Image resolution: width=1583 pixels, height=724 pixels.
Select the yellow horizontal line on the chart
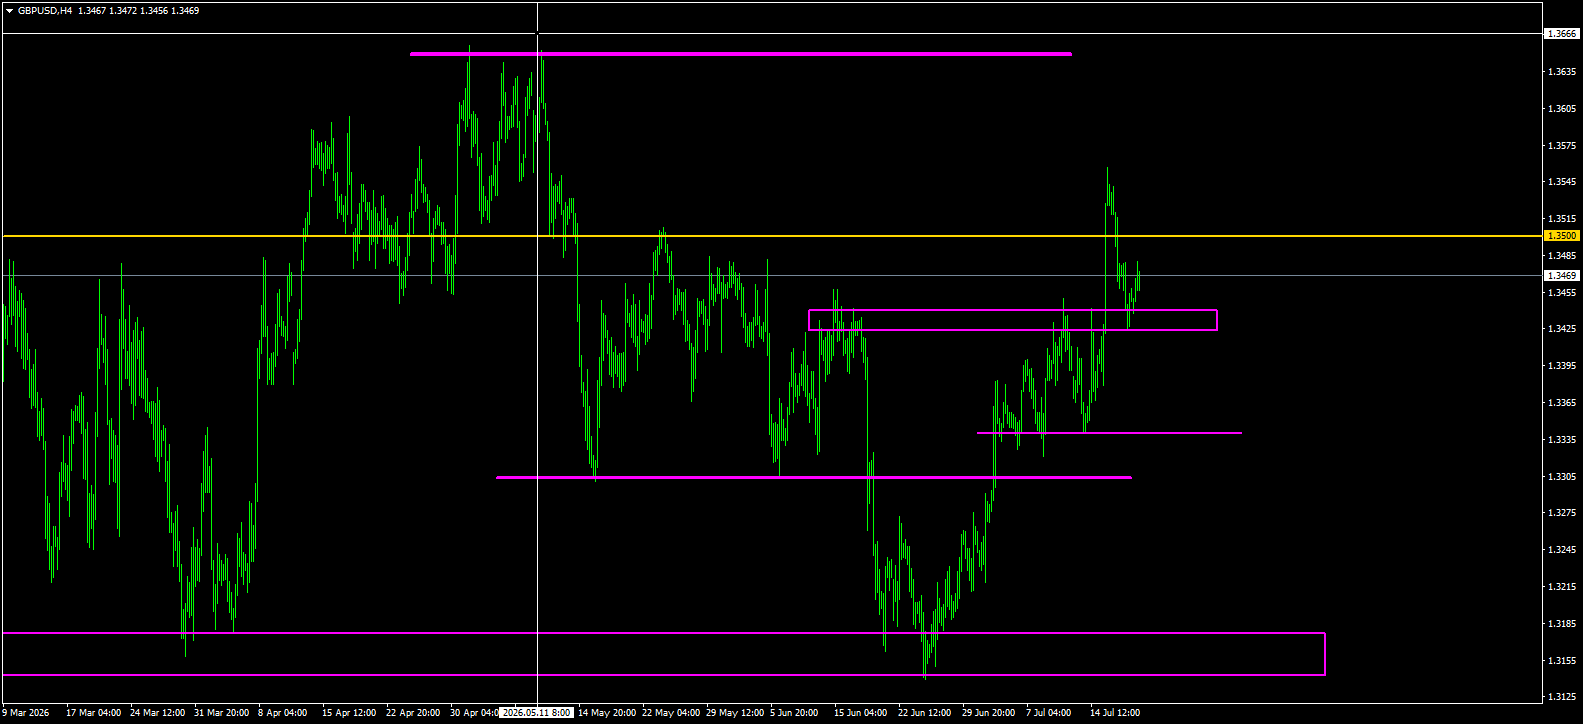point(772,236)
